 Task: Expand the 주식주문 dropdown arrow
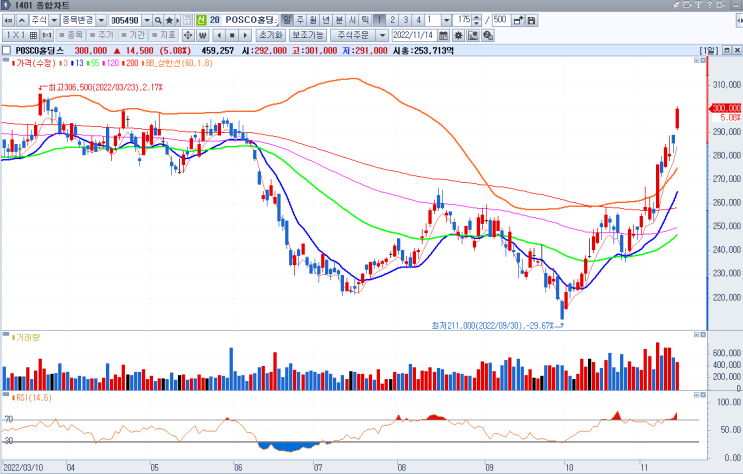[x=382, y=36]
